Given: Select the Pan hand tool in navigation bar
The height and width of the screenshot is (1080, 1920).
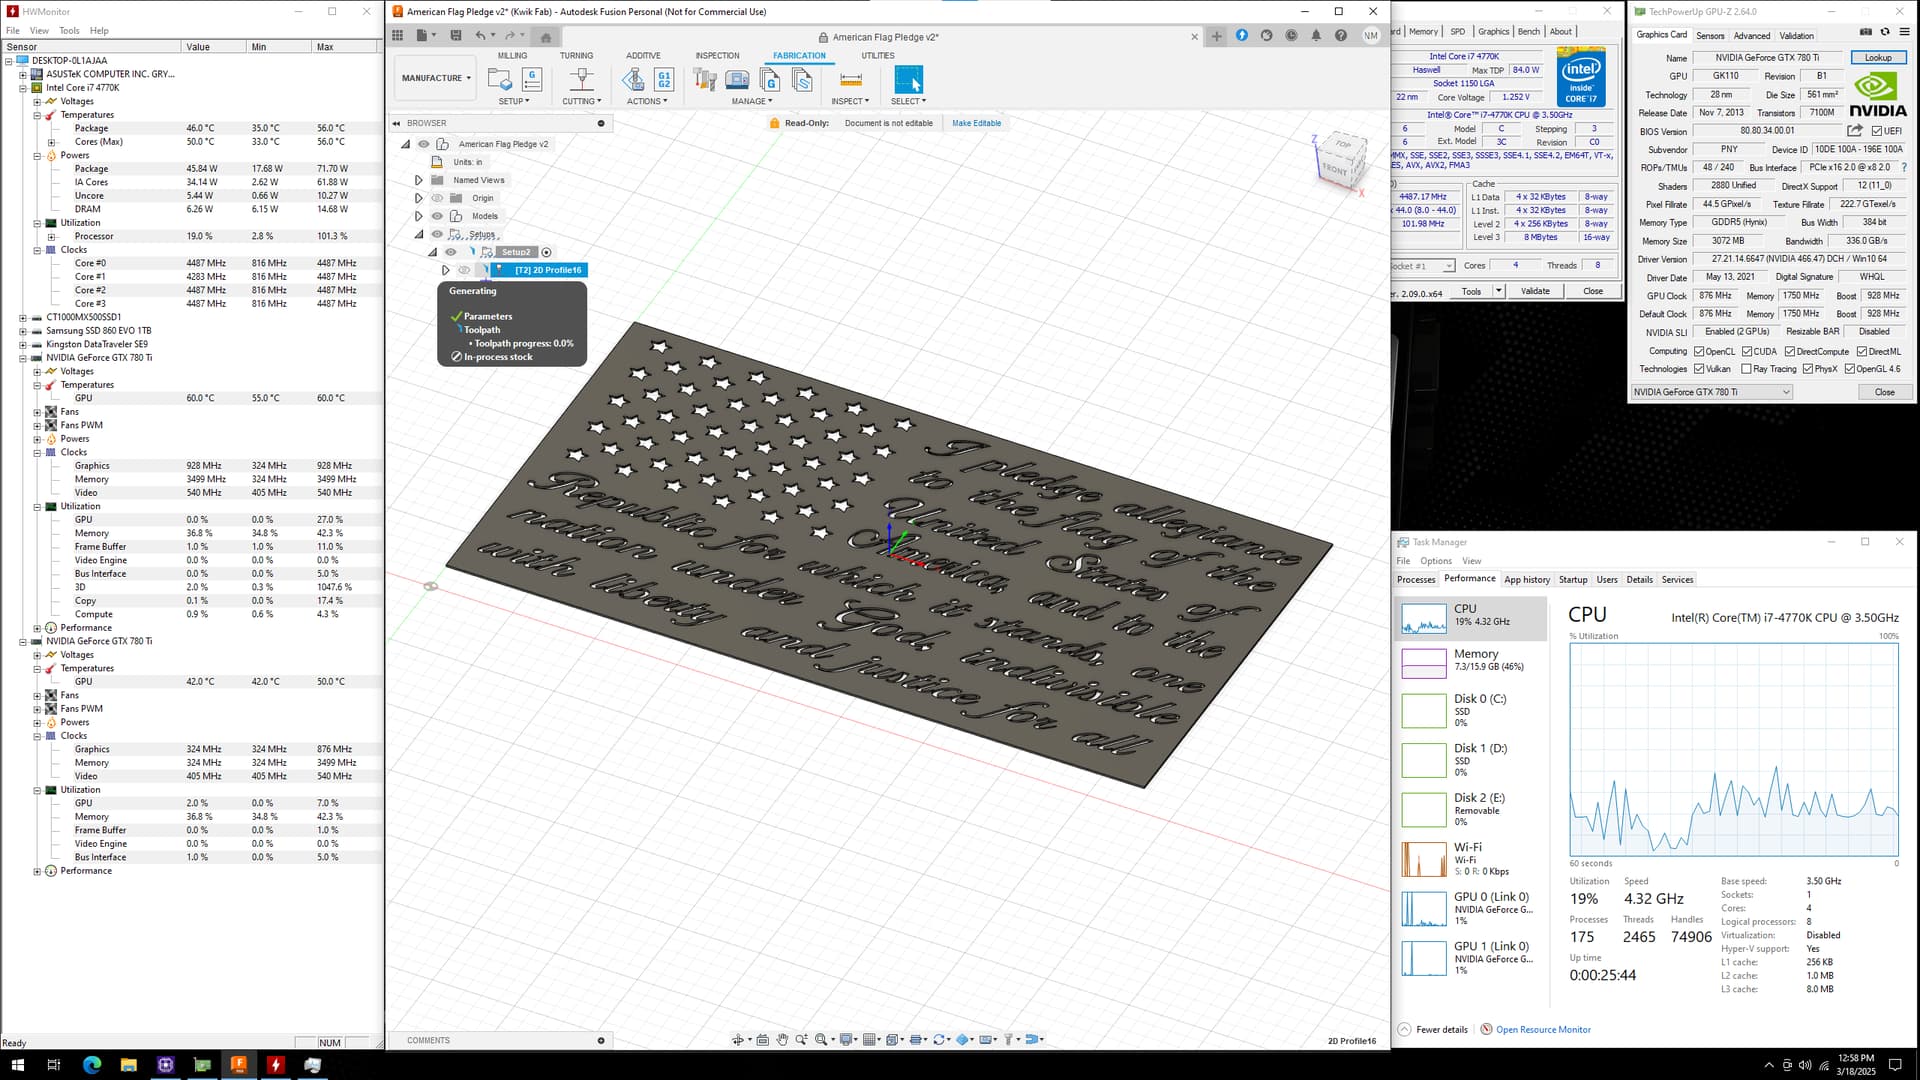Looking at the screenshot, I should tap(783, 1040).
